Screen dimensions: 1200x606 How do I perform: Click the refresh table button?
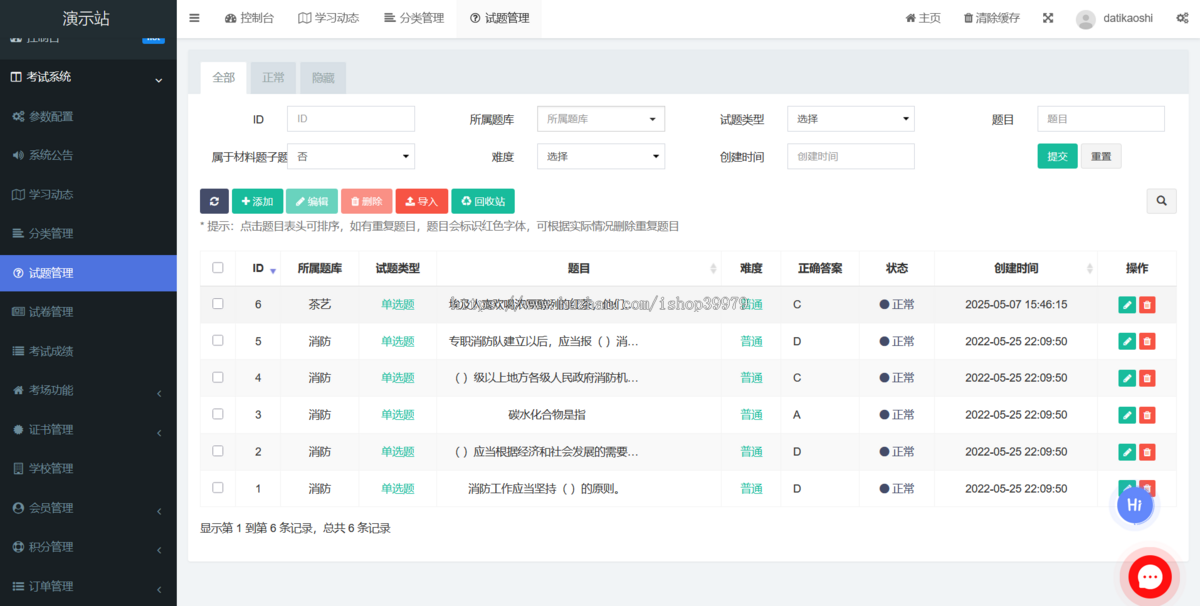point(214,201)
